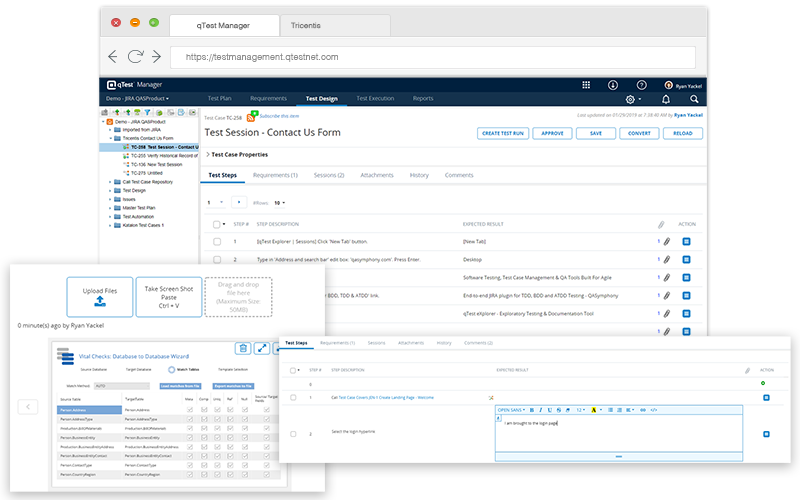Click the upload arrow icon under Upload Files

click(x=100, y=302)
